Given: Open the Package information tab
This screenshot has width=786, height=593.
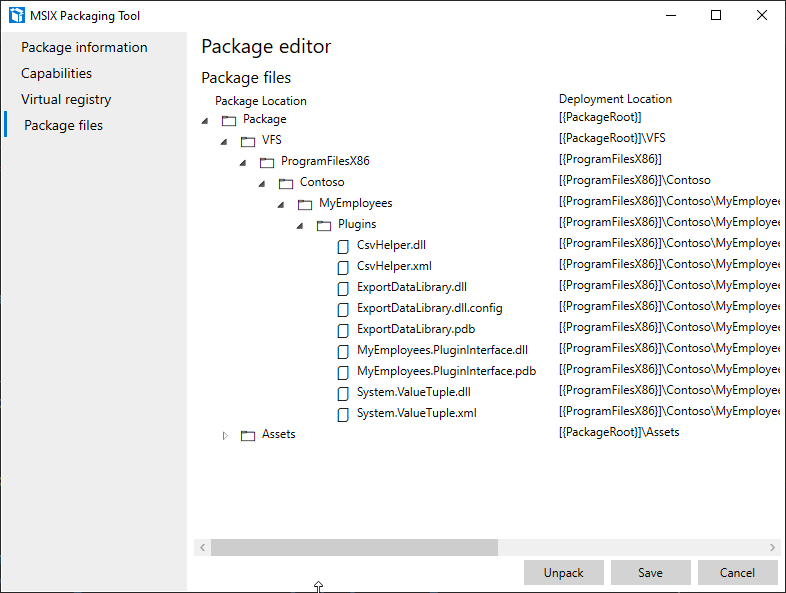Looking at the screenshot, I should click(x=84, y=48).
